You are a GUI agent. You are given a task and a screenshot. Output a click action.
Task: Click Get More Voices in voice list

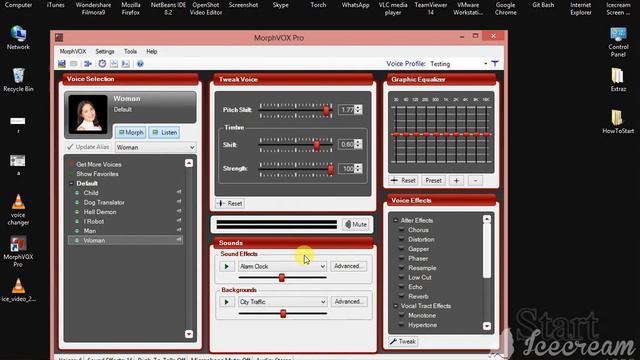click(x=99, y=164)
